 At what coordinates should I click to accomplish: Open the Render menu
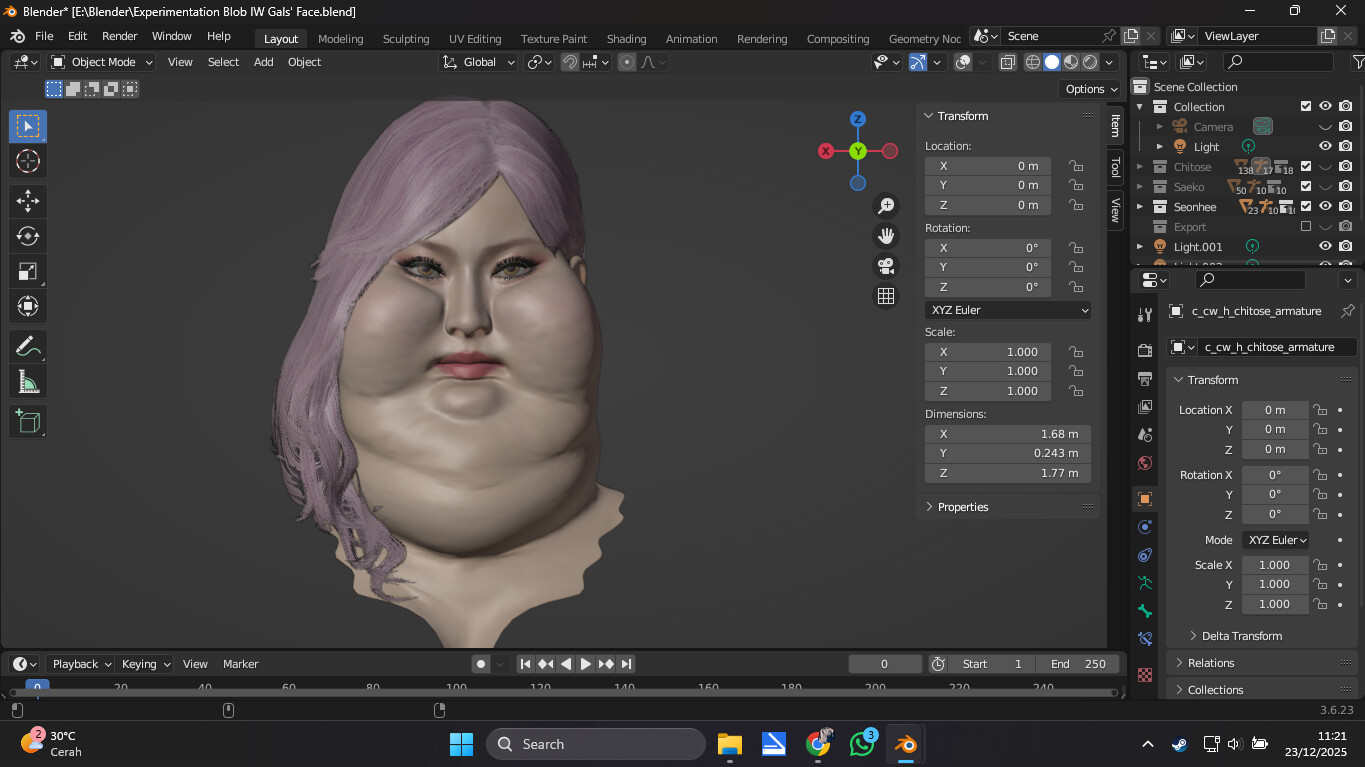click(x=120, y=36)
